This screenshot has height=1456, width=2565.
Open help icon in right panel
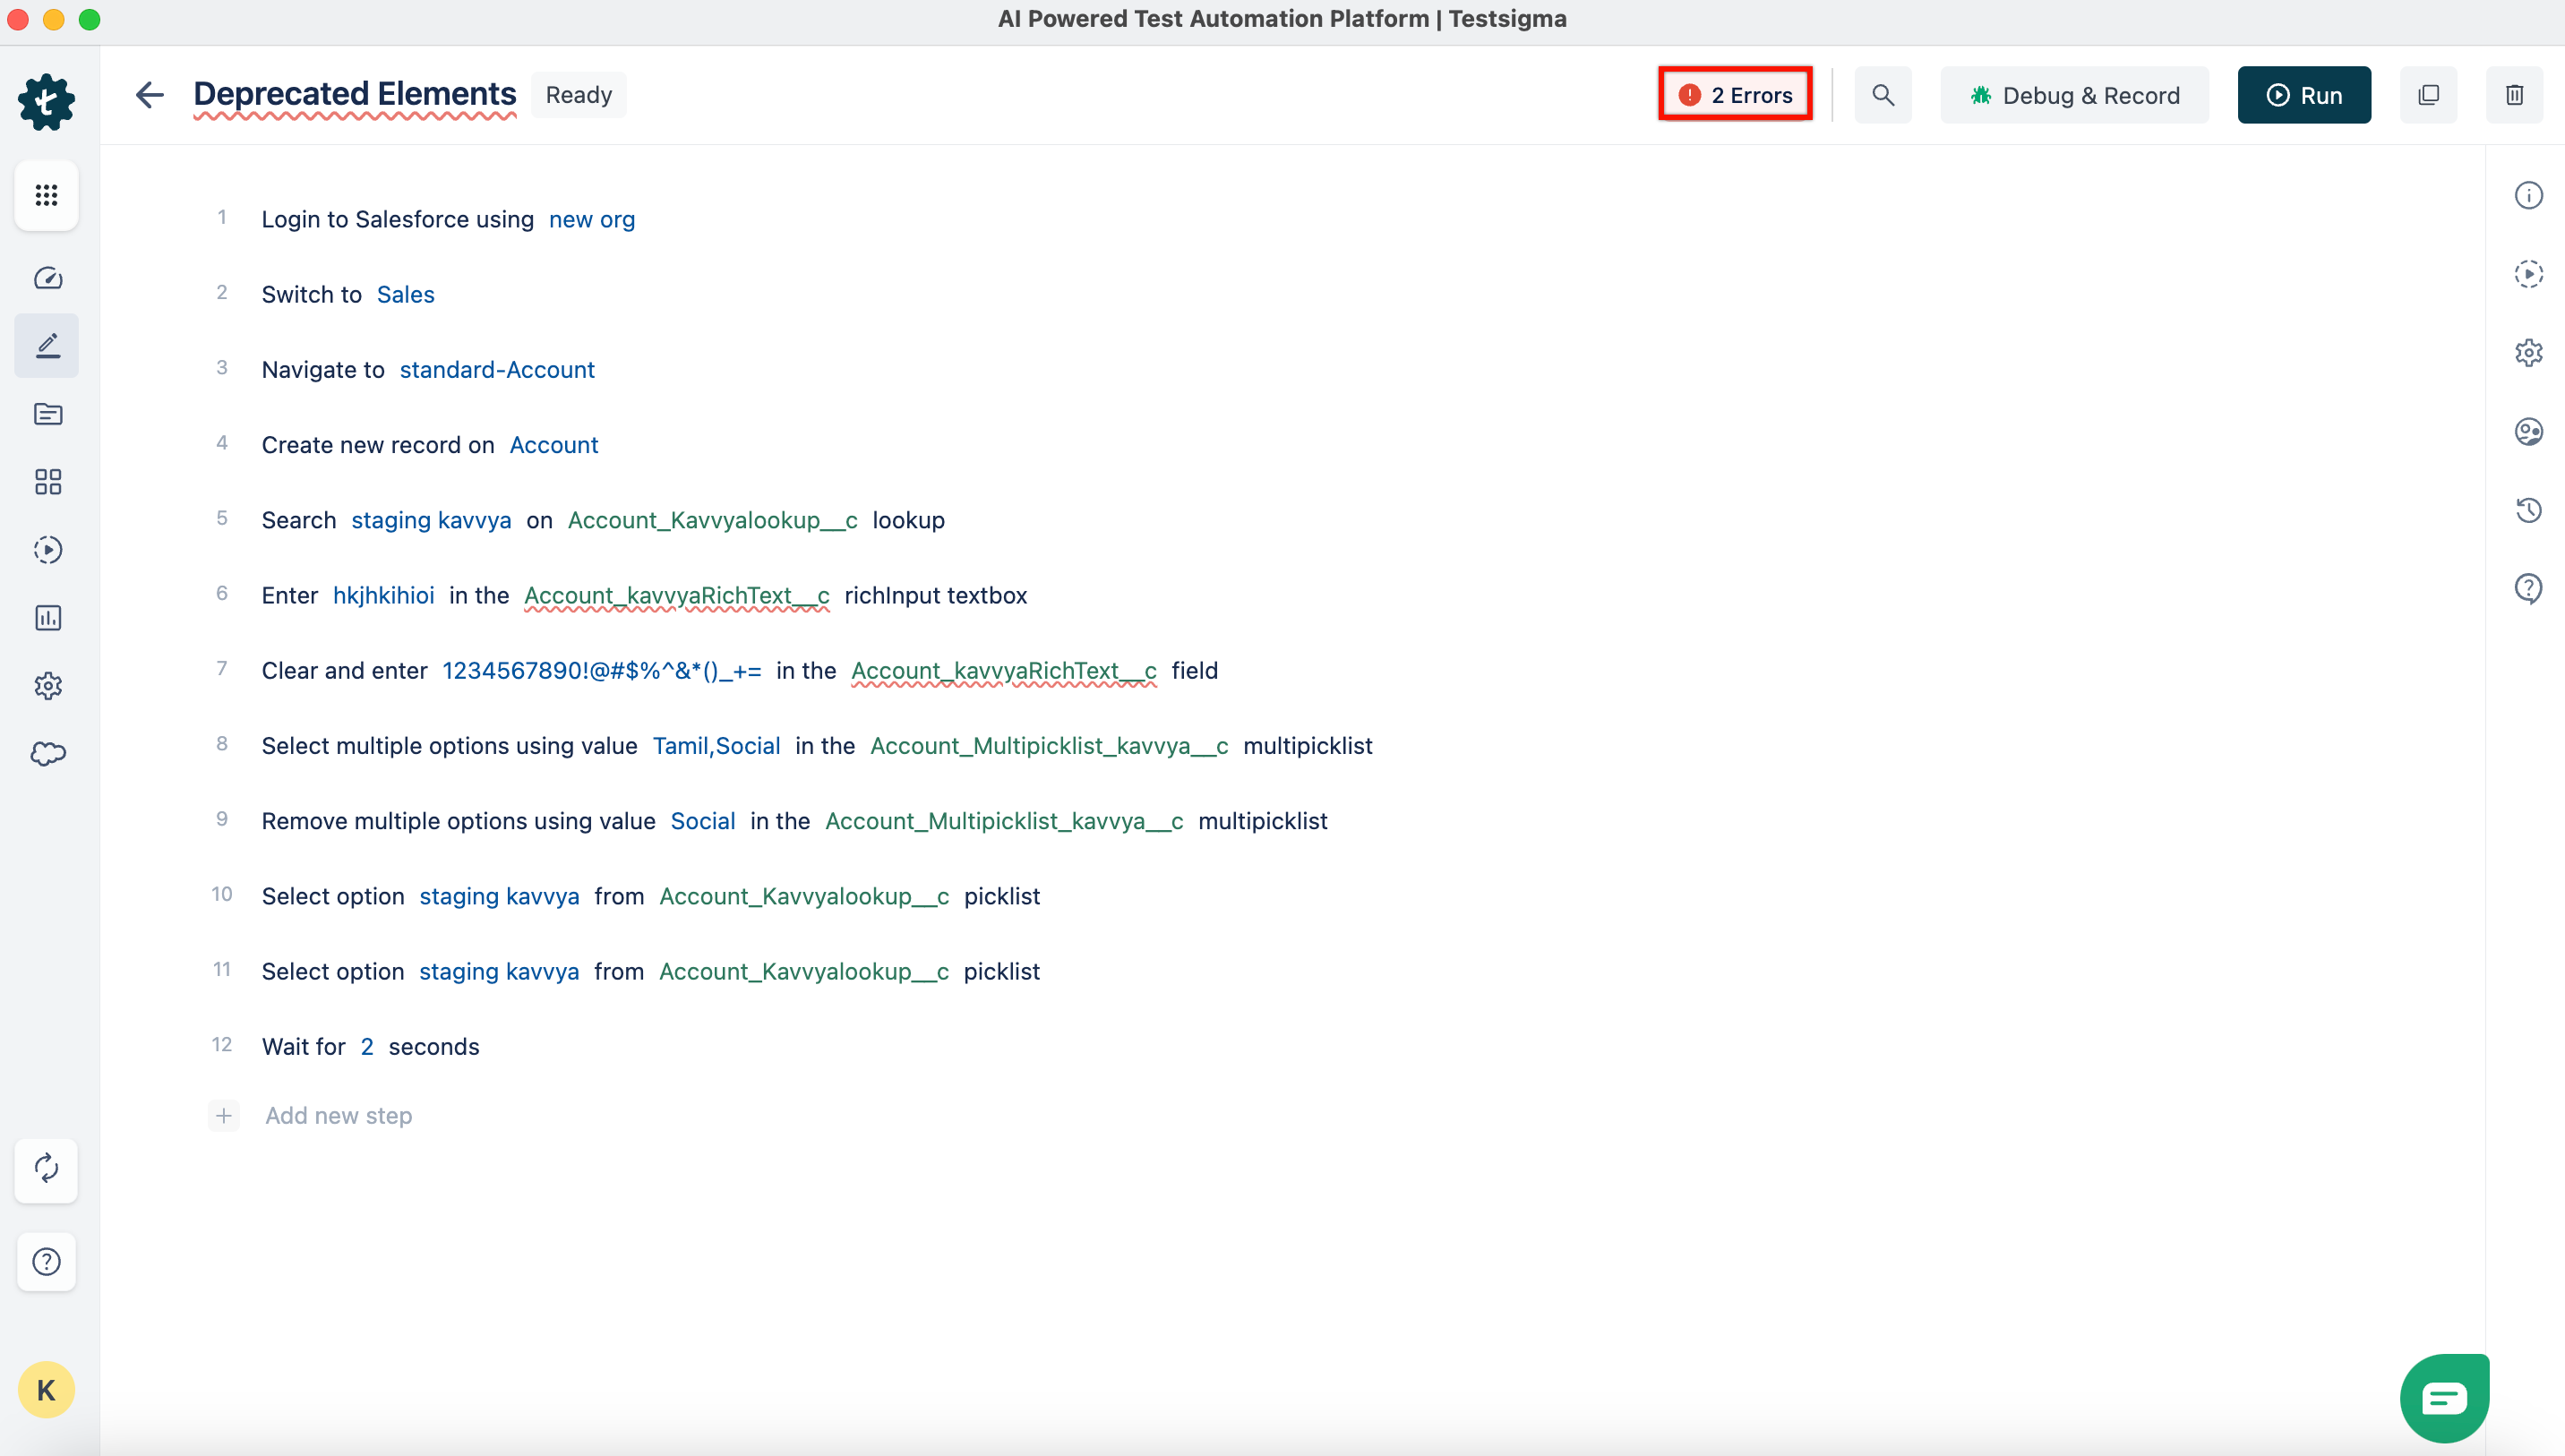[2529, 589]
